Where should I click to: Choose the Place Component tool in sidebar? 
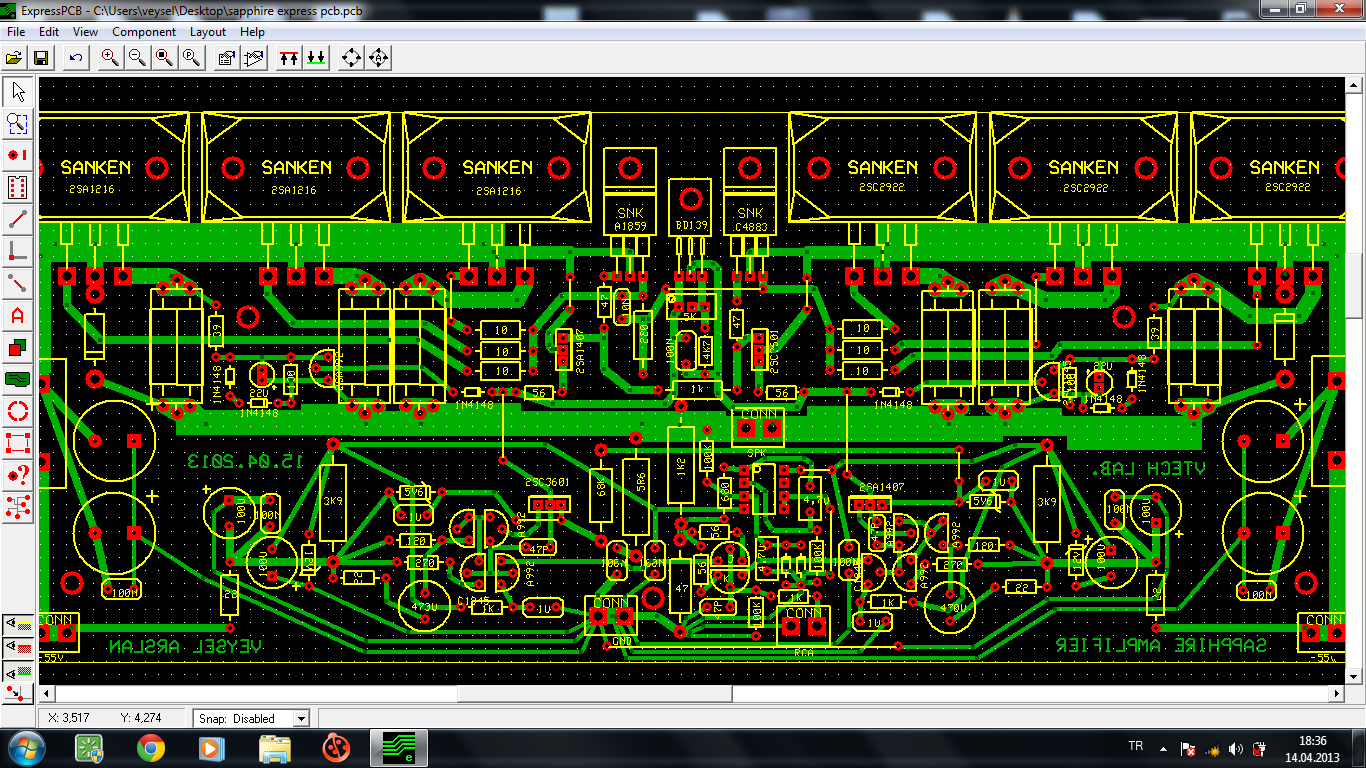[x=17, y=187]
